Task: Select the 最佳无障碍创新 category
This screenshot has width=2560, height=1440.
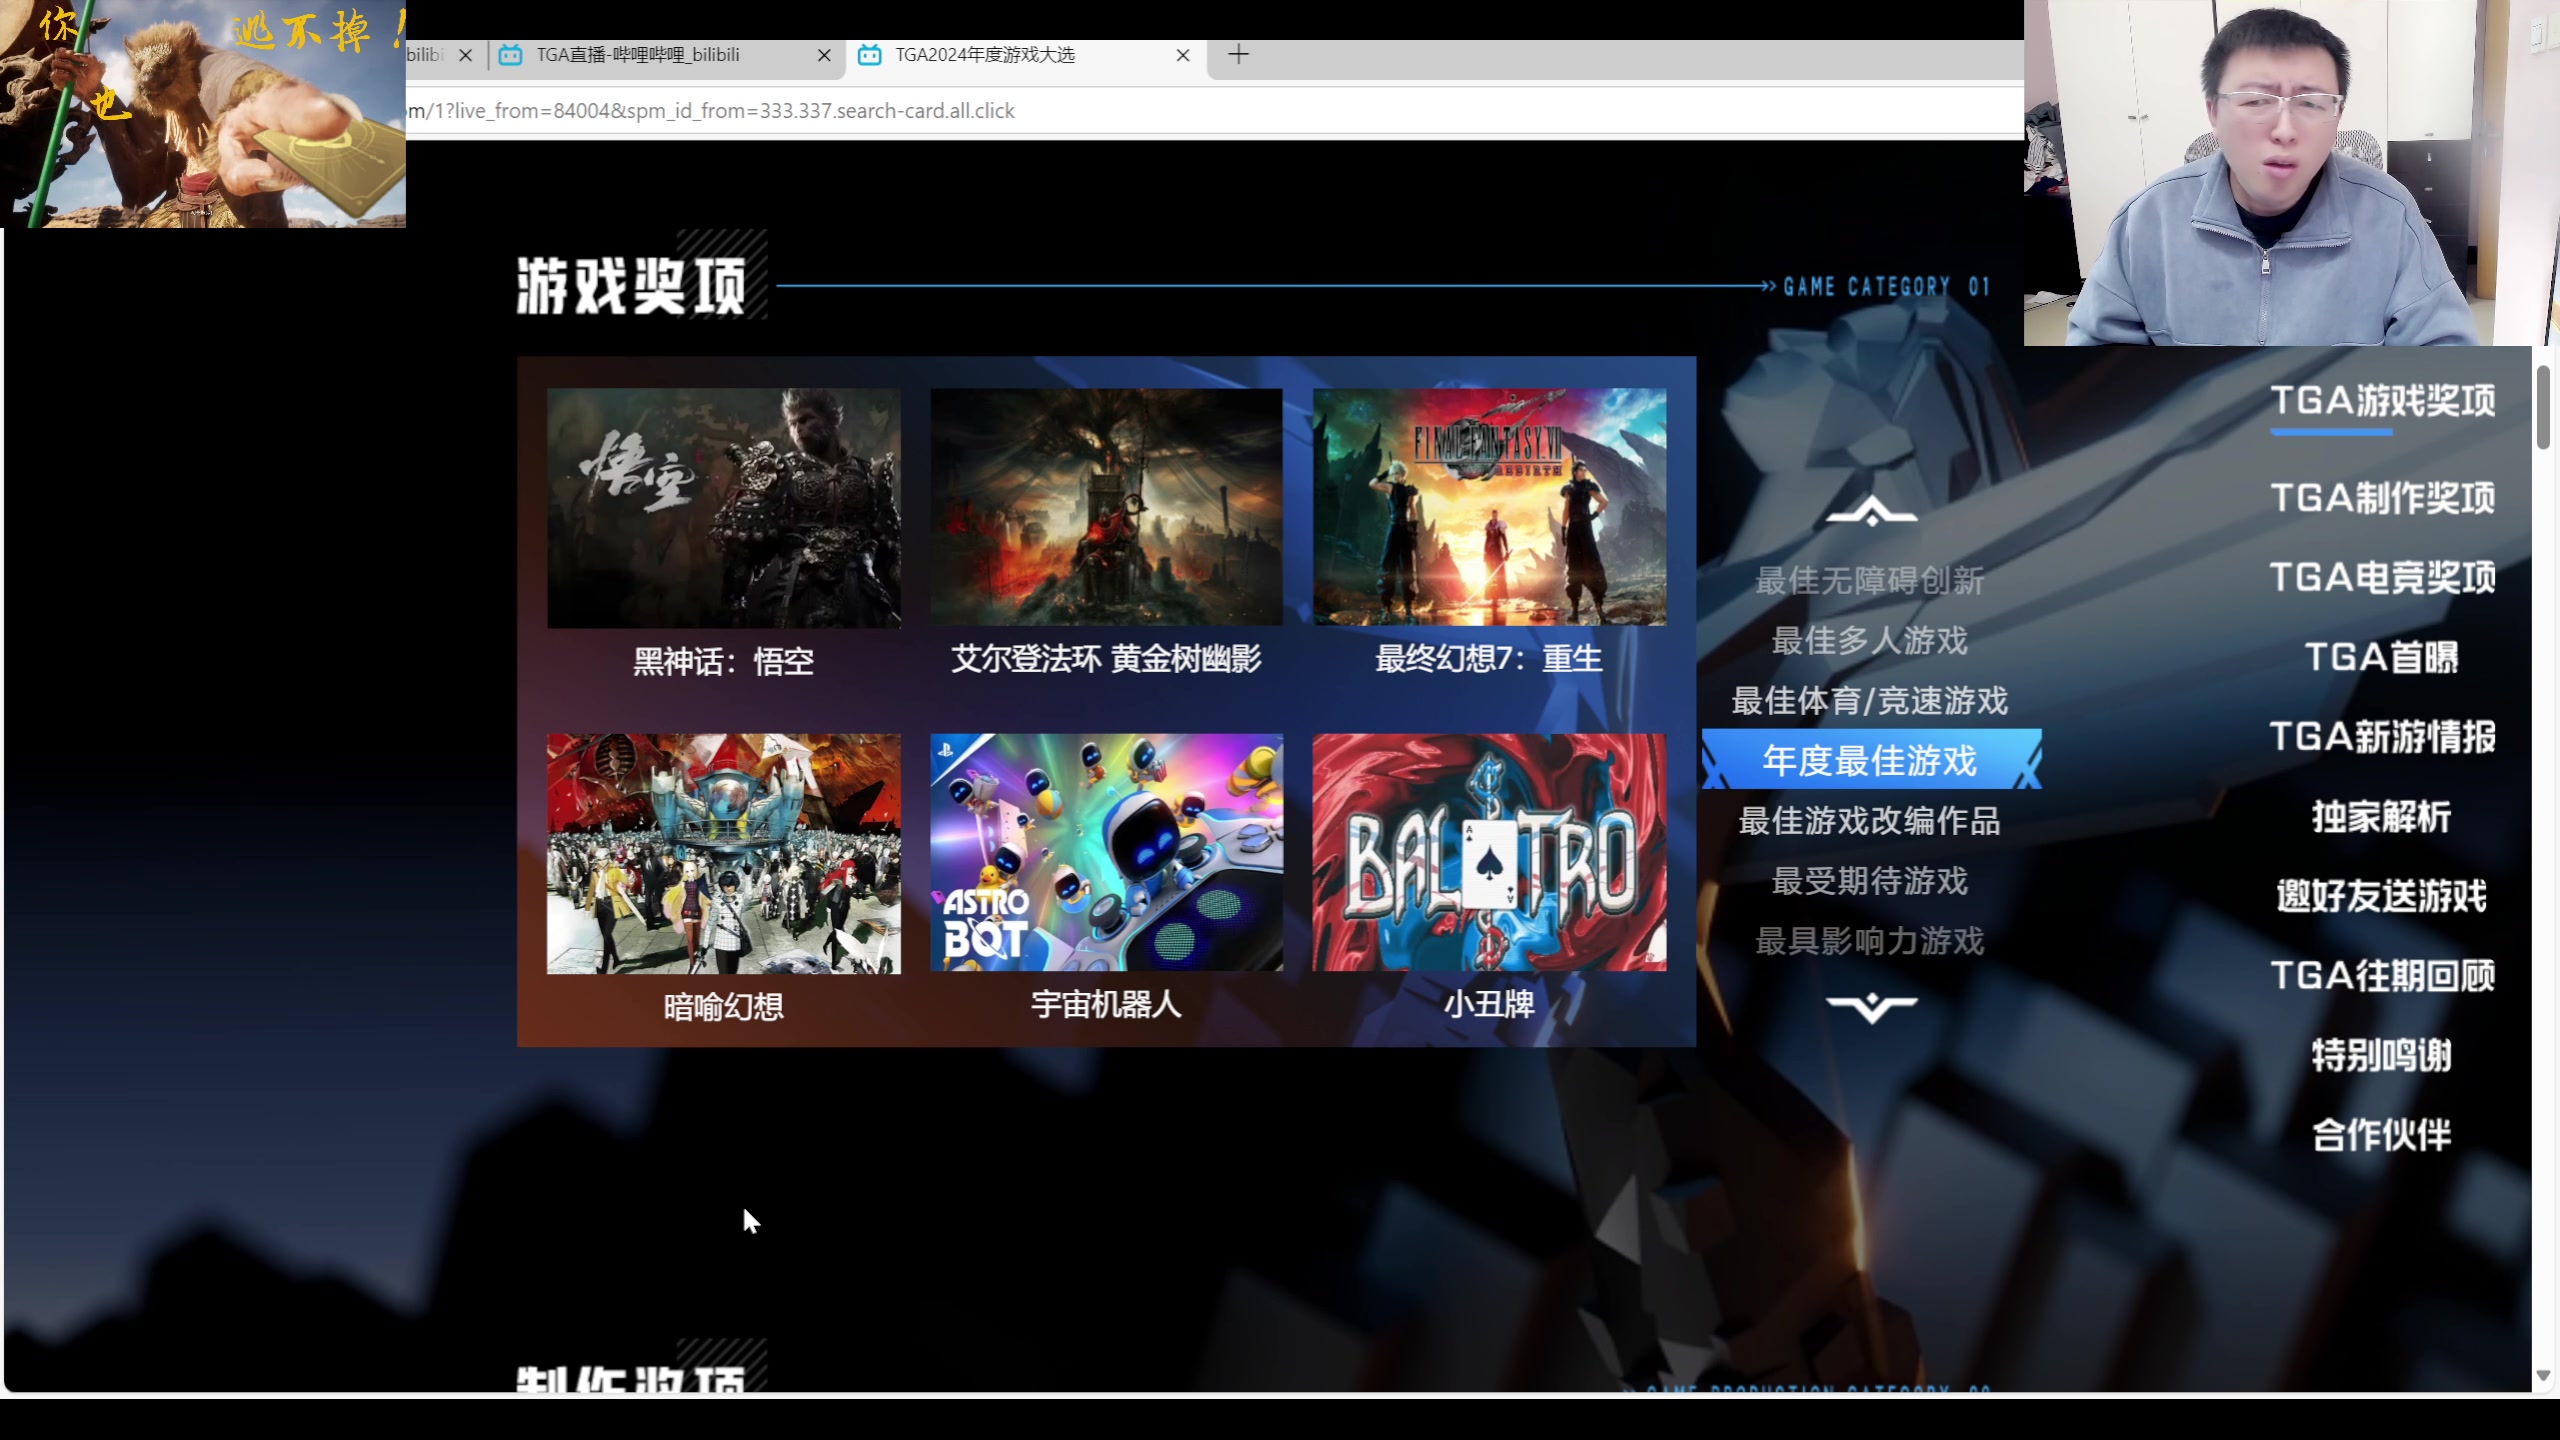Action: [x=1869, y=580]
